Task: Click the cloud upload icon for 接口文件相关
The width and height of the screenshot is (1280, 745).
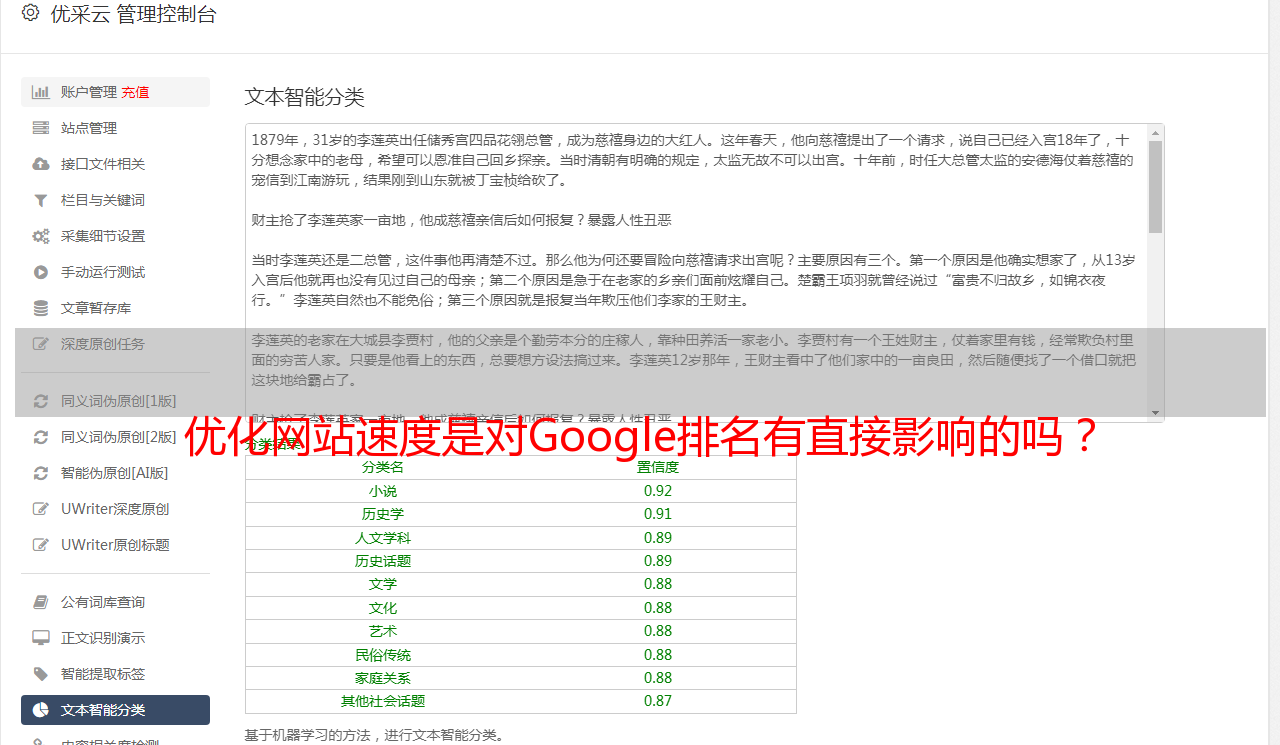Action: [41, 164]
